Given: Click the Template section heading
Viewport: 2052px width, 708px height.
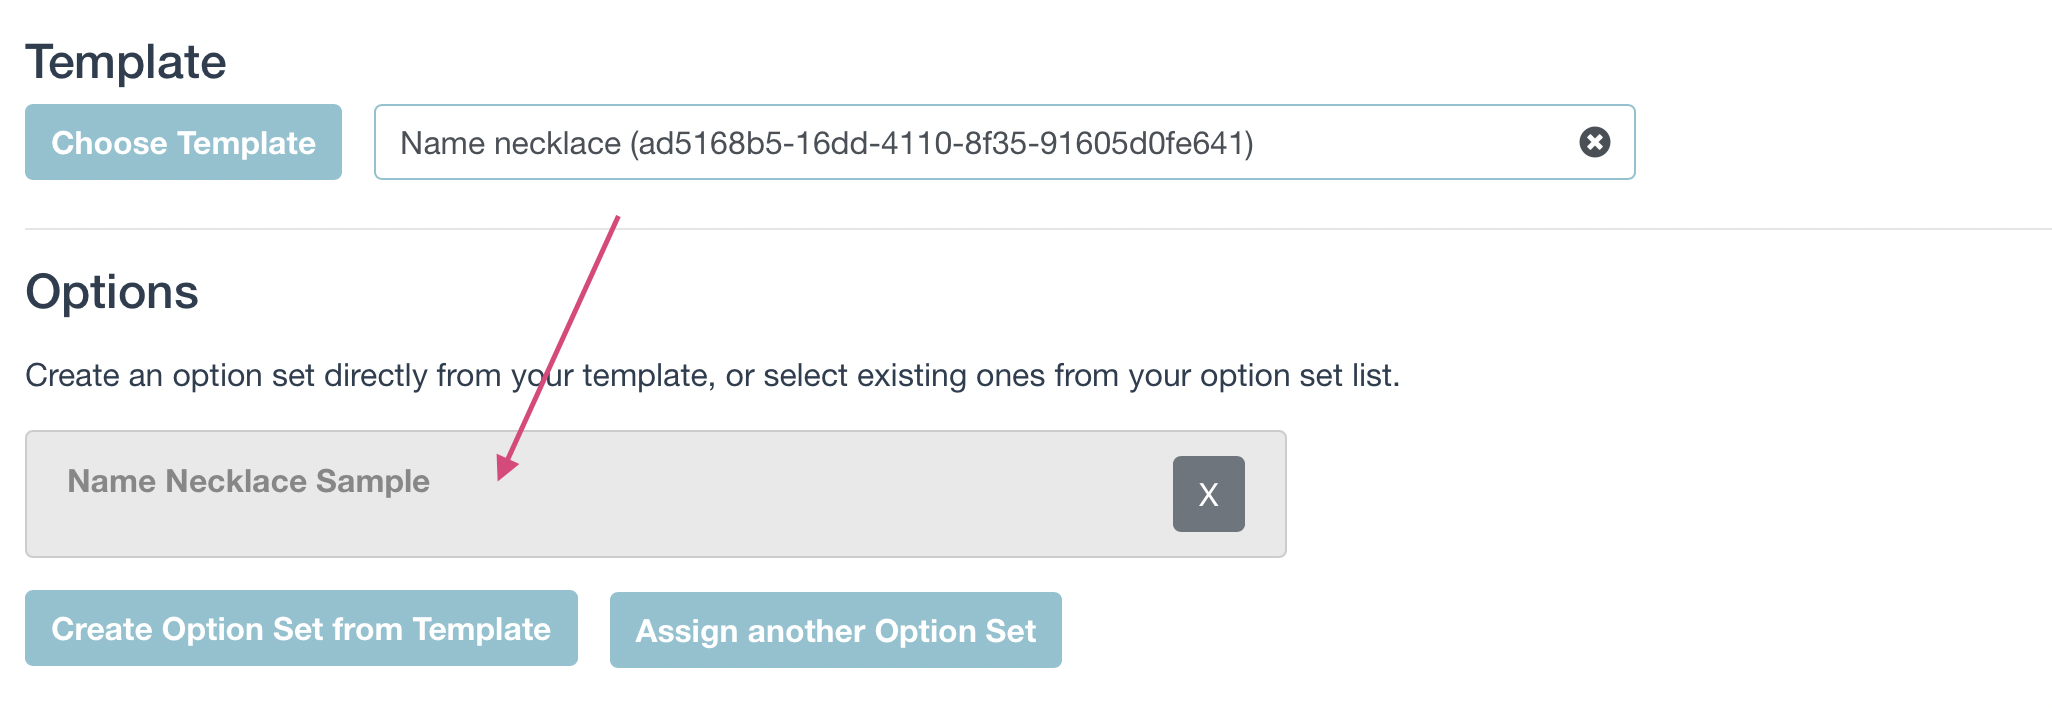Looking at the screenshot, I should pyautogui.click(x=126, y=62).
